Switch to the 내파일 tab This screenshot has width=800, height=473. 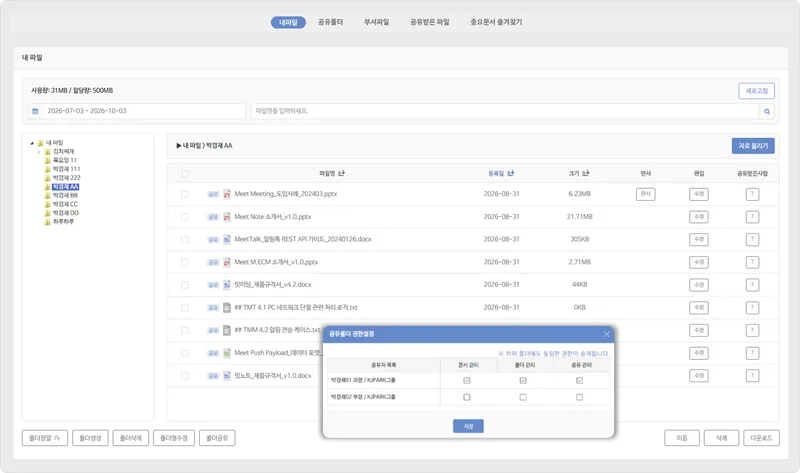(x=288, y=22)
